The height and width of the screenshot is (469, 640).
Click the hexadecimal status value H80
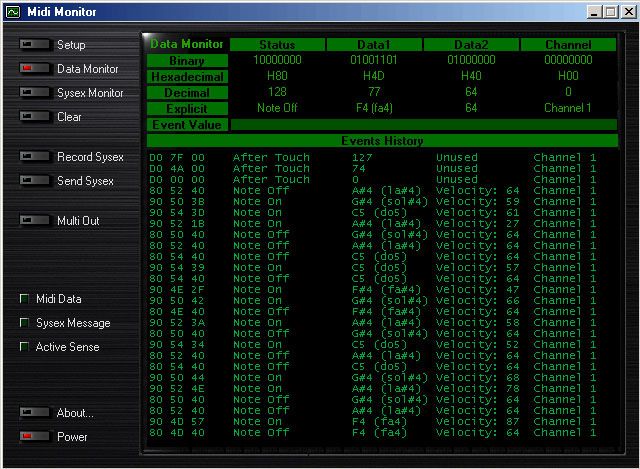[x=277, y=76]
